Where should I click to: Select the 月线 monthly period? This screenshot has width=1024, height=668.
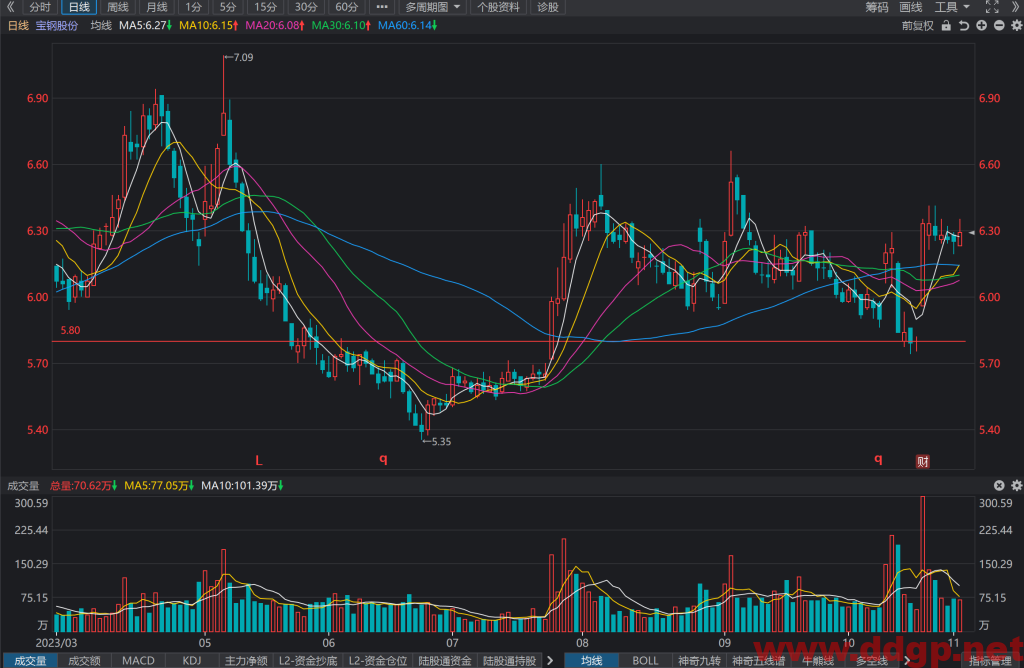coord(157,7)
